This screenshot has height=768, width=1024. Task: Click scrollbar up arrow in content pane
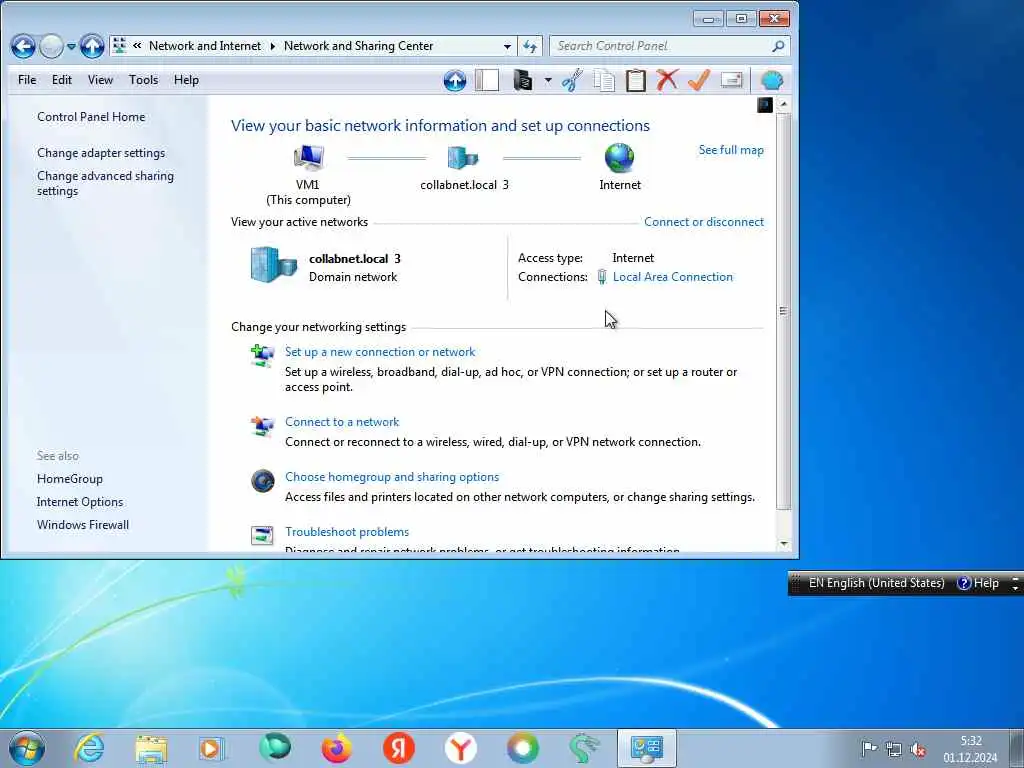(784, 104)
